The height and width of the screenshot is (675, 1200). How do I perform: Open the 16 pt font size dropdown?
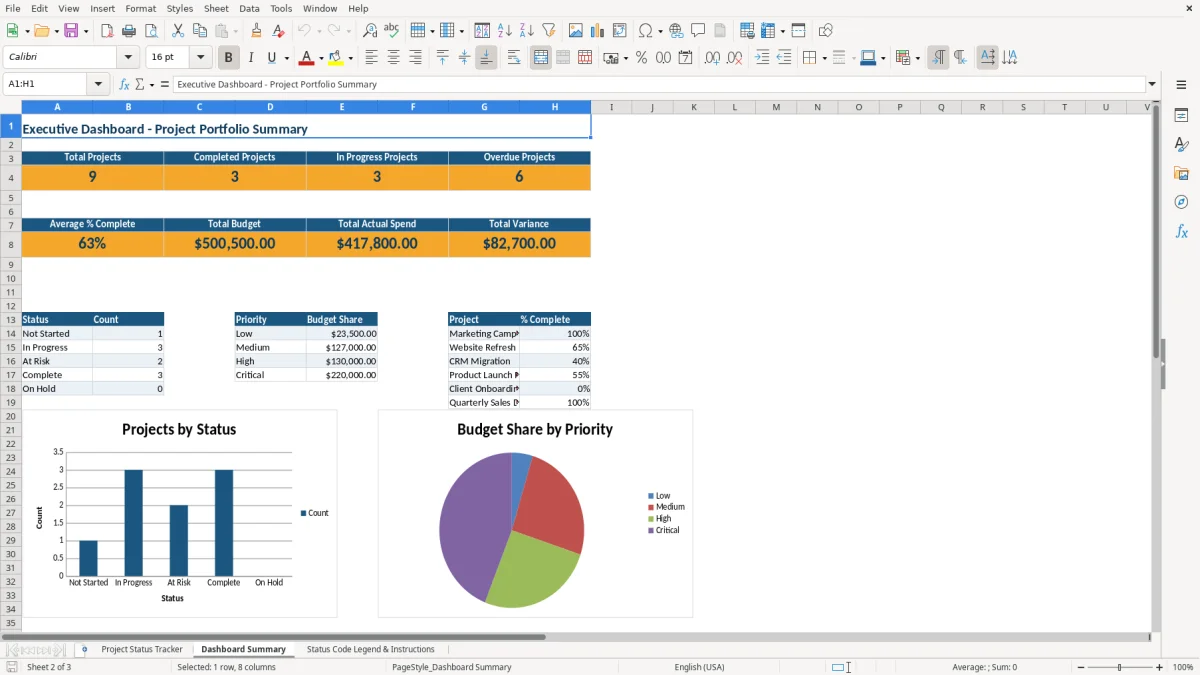201,58
